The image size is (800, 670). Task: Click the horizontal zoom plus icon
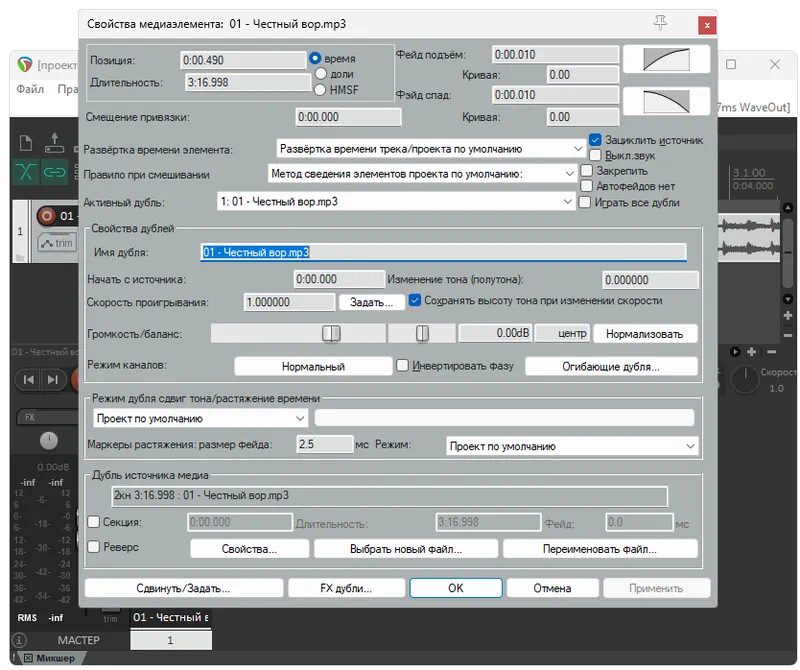(752, 352)
